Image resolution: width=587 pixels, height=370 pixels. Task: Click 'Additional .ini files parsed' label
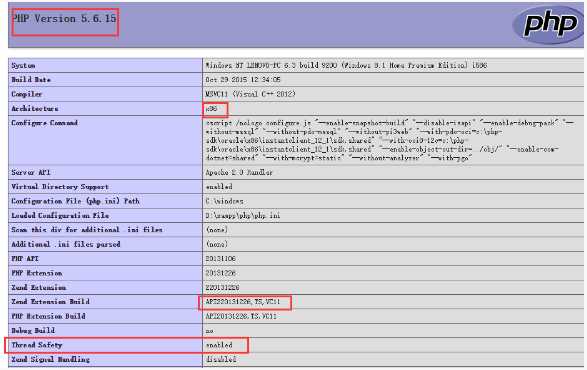click(x=66, y=245)
